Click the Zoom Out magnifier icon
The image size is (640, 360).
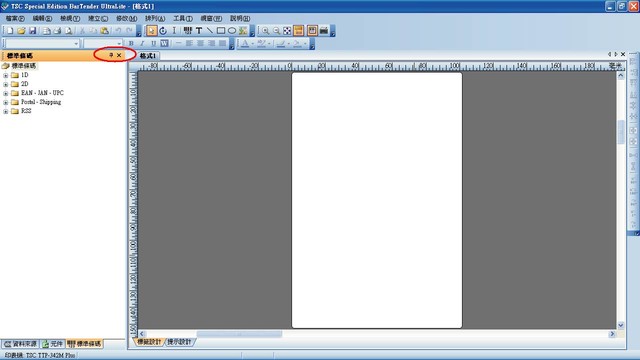(x=276, y=31)
